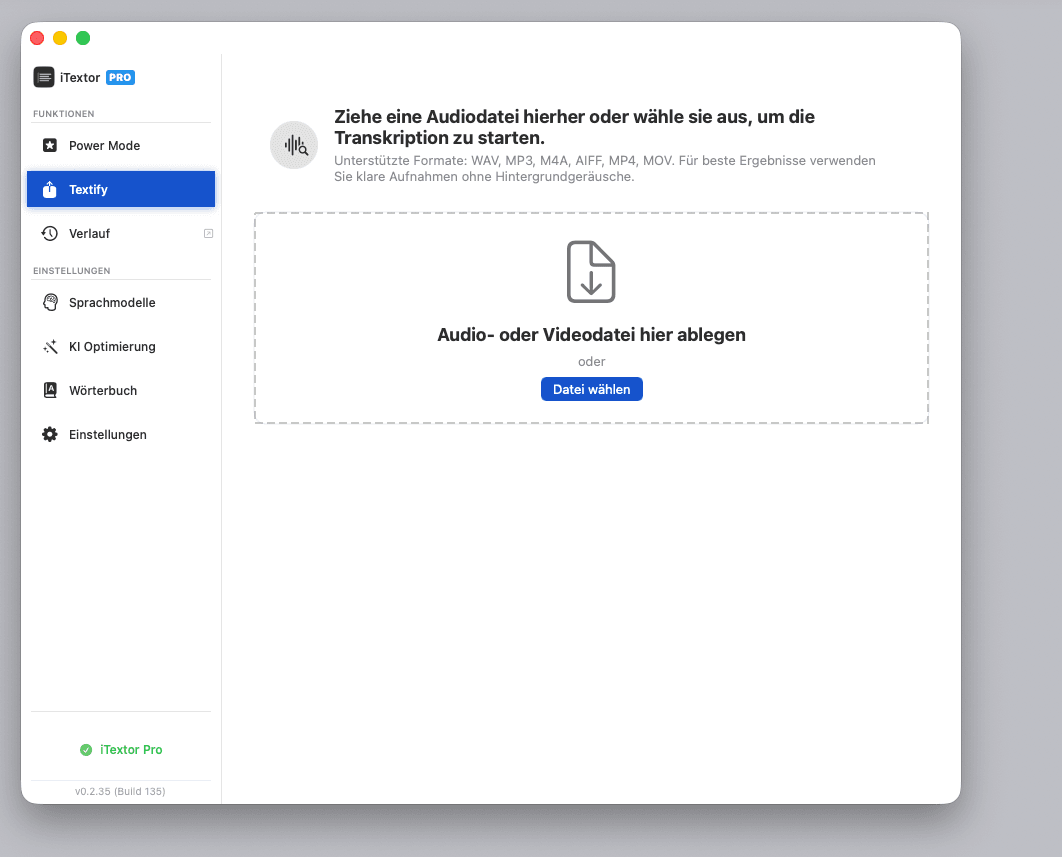
Task: Click the 'Unterstützte Formate' description text
Action: pyautogui.click(x=605, y=169)
